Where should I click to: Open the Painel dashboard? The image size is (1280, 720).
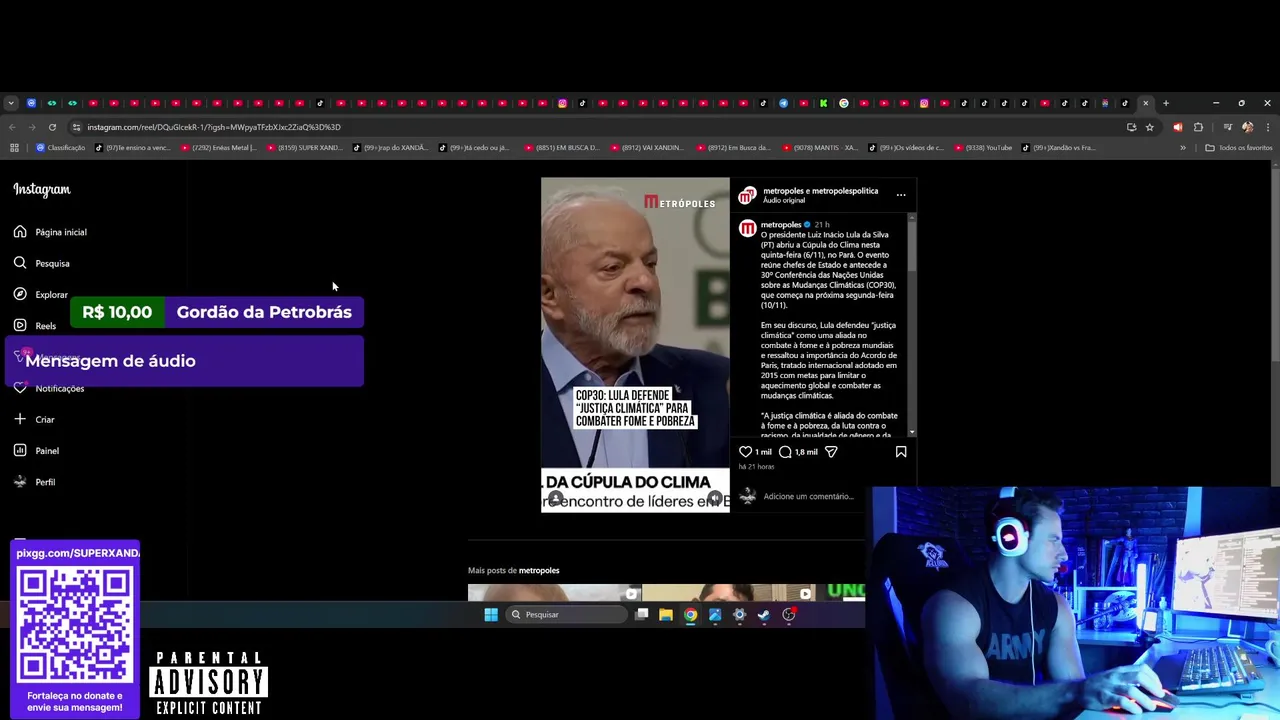click(37, 450)
